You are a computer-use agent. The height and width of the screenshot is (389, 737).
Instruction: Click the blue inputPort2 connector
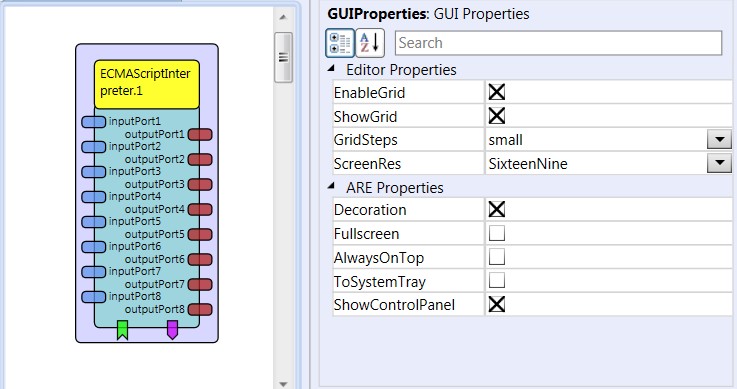94,147
